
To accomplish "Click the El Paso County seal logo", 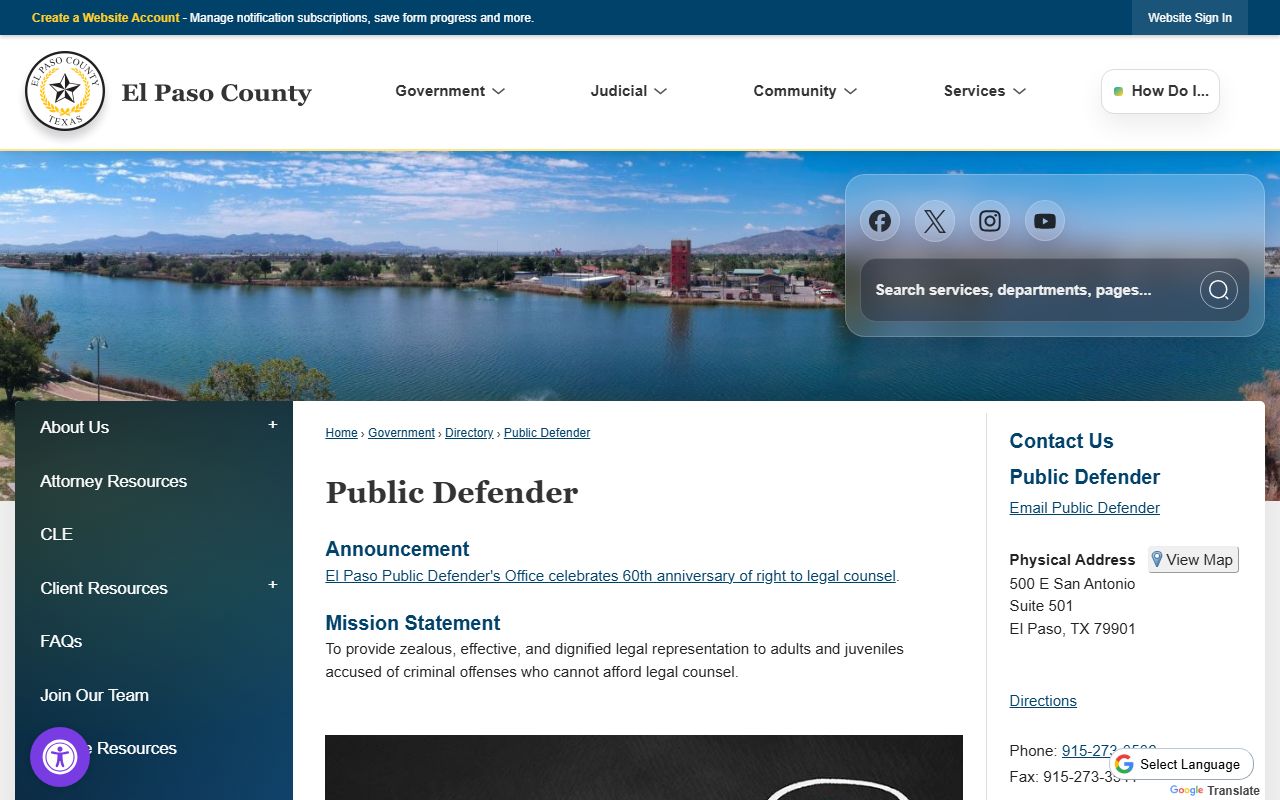I will coord(65,91).
